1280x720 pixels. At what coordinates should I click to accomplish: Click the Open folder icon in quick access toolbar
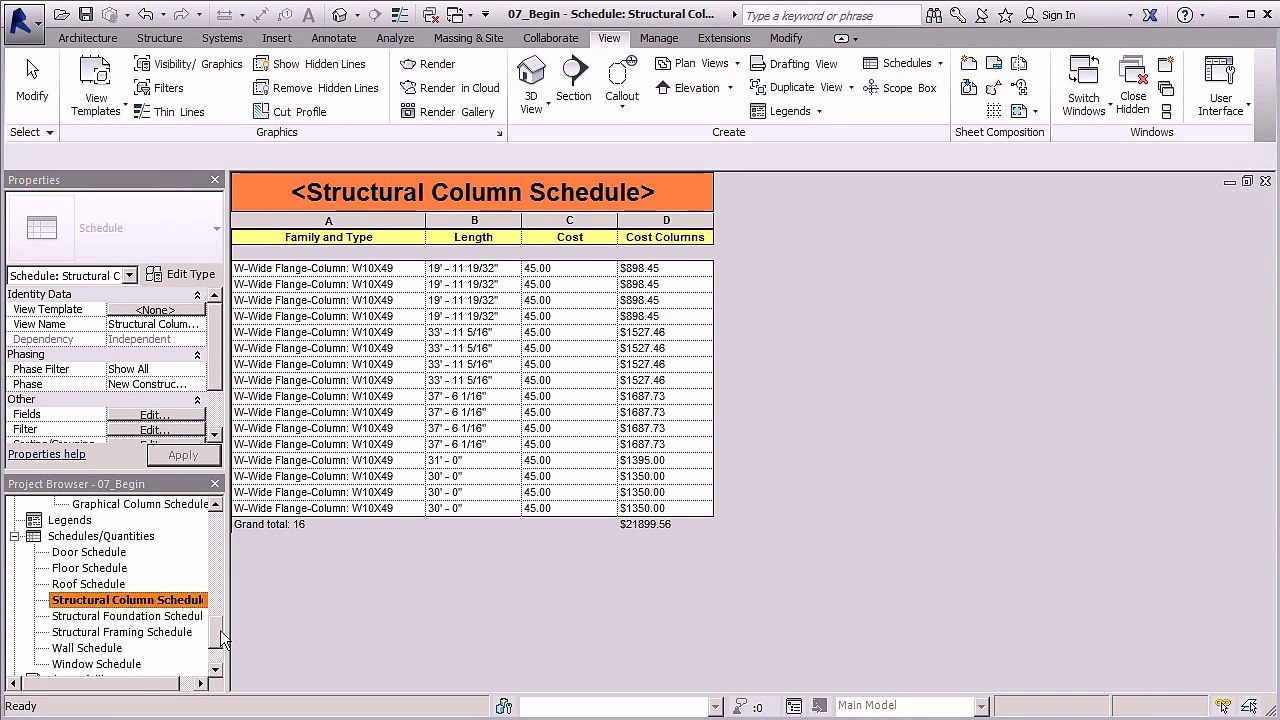point(62,15)
